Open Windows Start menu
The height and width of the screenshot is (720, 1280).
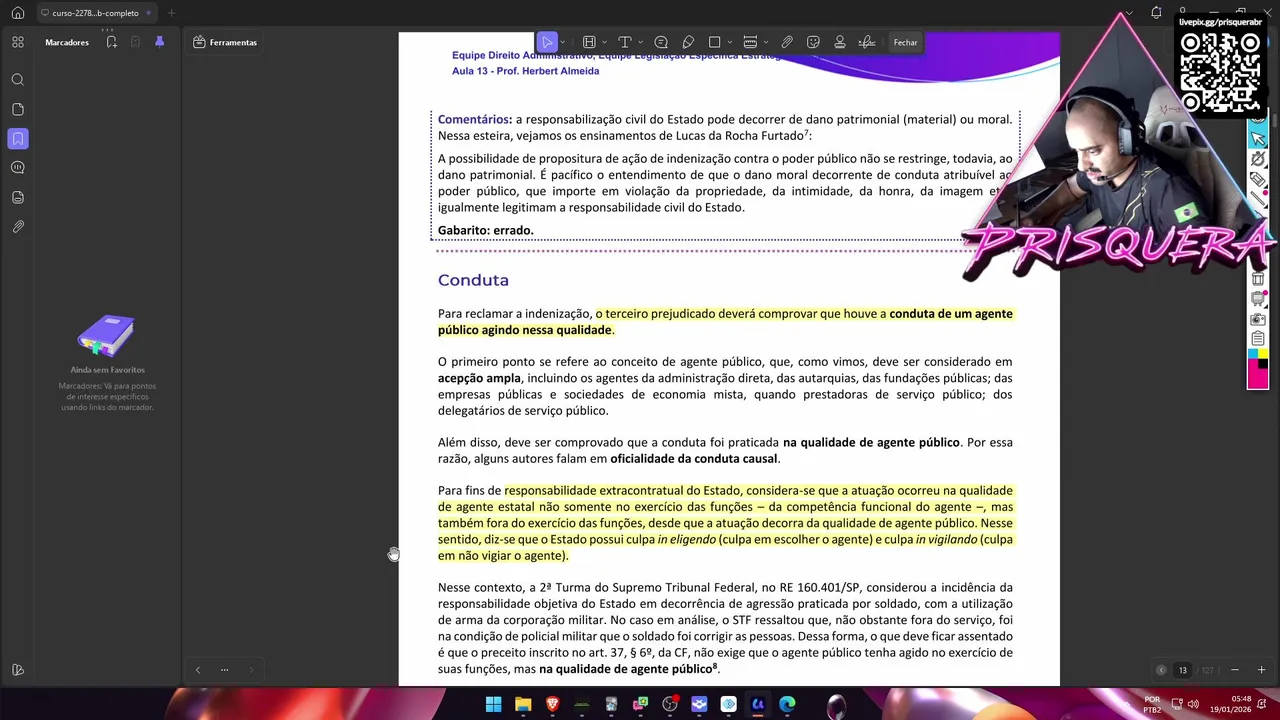(x=493, y=705)
